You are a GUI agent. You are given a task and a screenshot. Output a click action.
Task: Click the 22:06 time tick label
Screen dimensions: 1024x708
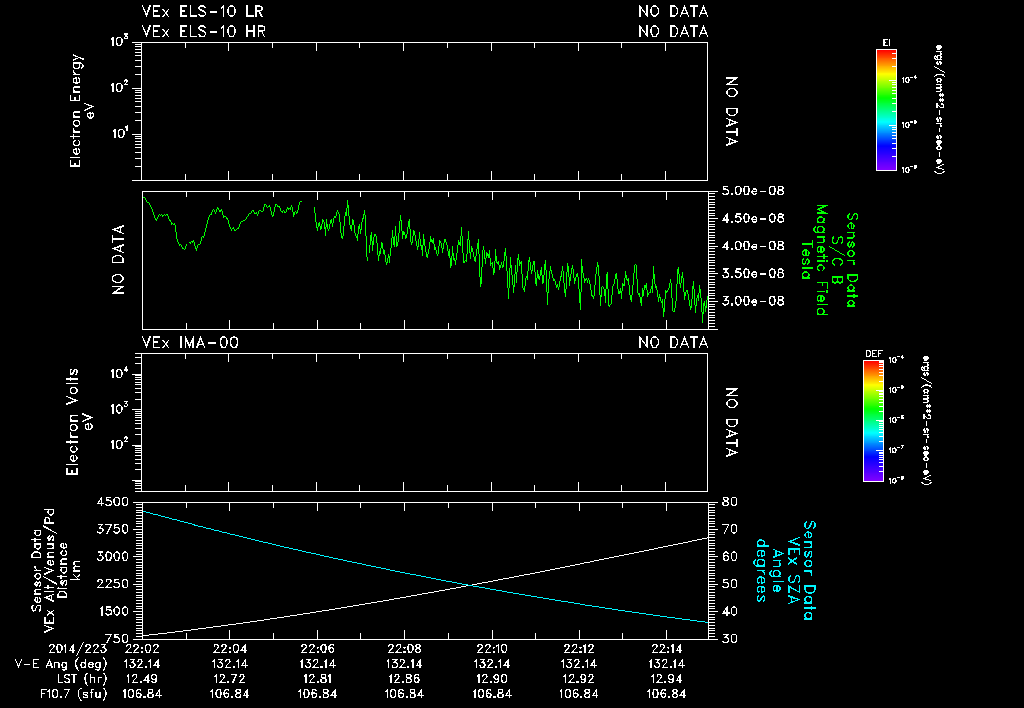317,649
